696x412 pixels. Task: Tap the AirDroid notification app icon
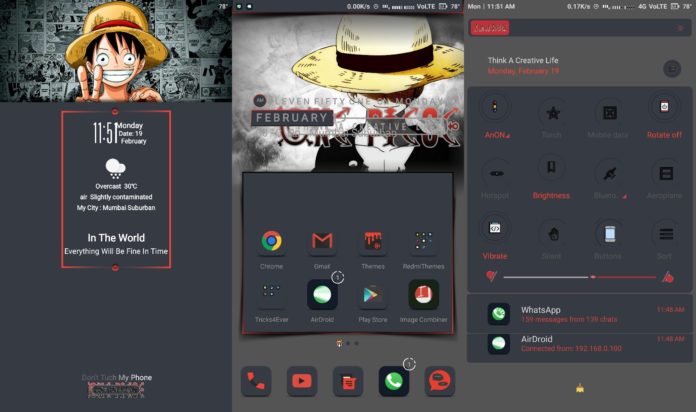pos(498,343)
